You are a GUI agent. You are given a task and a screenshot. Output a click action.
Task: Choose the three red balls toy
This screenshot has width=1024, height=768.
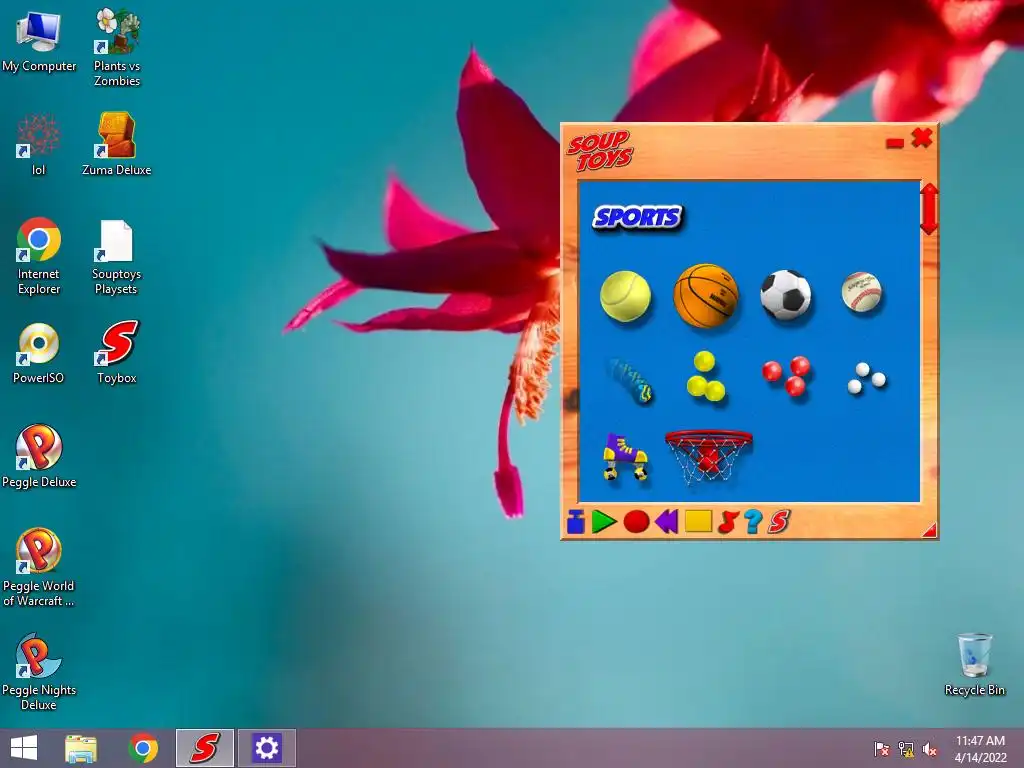(786, 376)
